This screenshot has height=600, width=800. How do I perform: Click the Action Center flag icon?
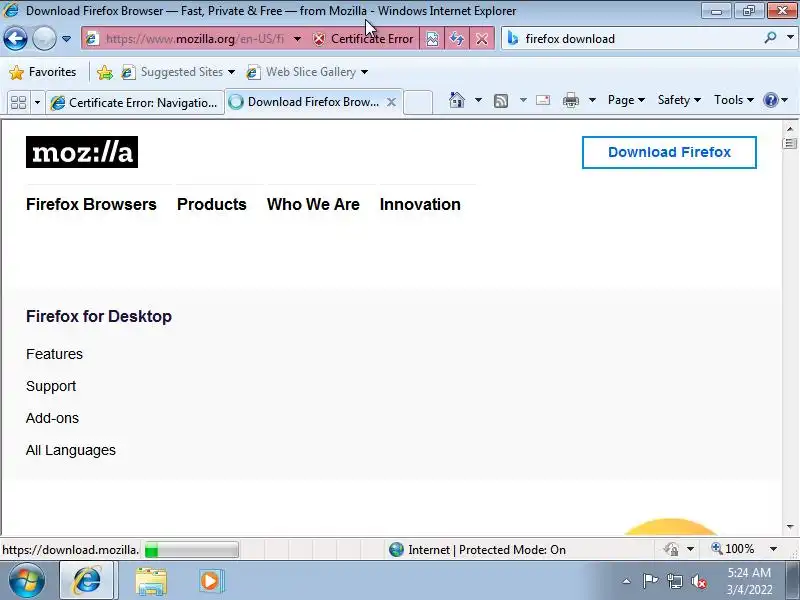click(650, 581)
